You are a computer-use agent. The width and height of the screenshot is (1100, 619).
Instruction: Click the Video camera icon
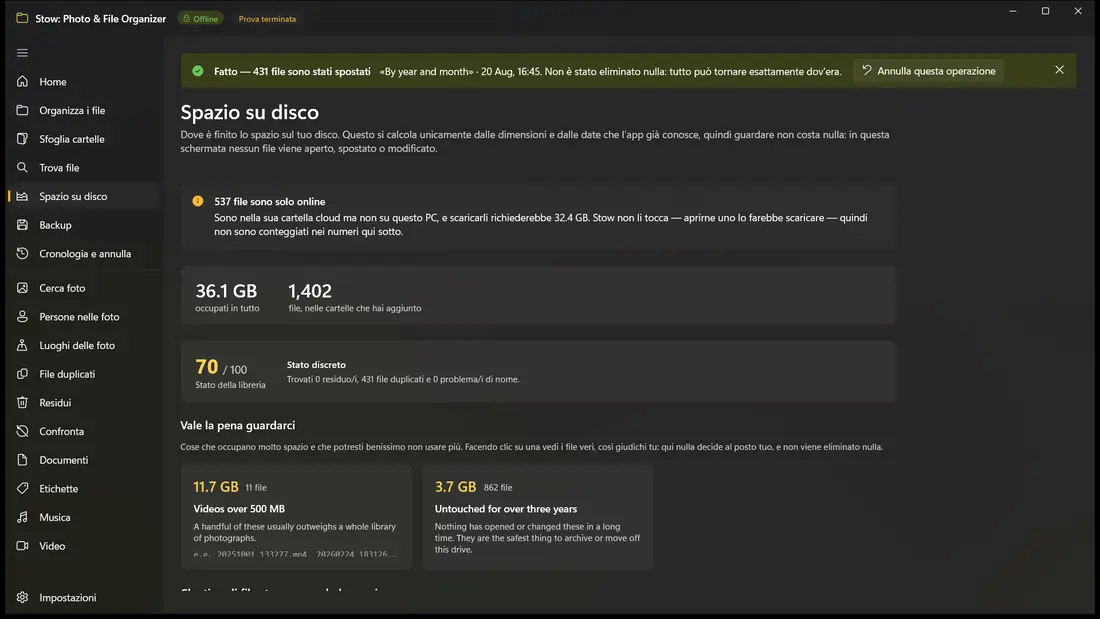point(22,546)
